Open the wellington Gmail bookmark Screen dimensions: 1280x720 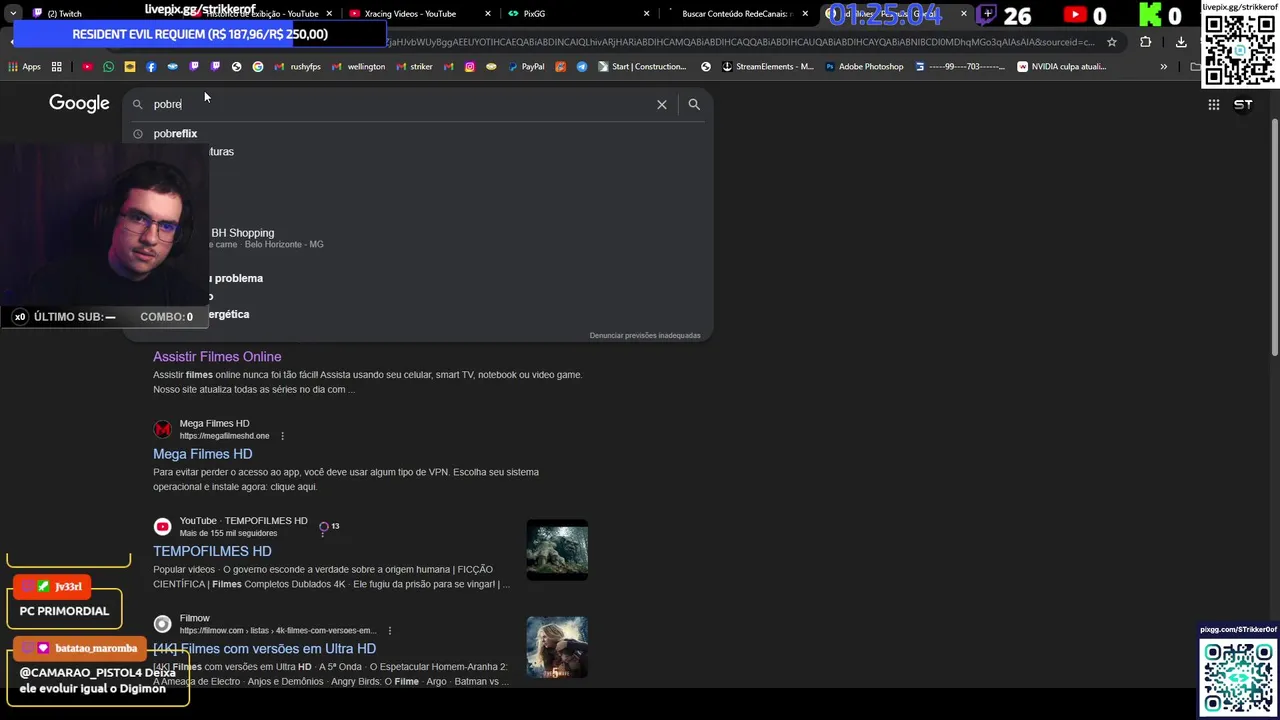click(359, 67)
